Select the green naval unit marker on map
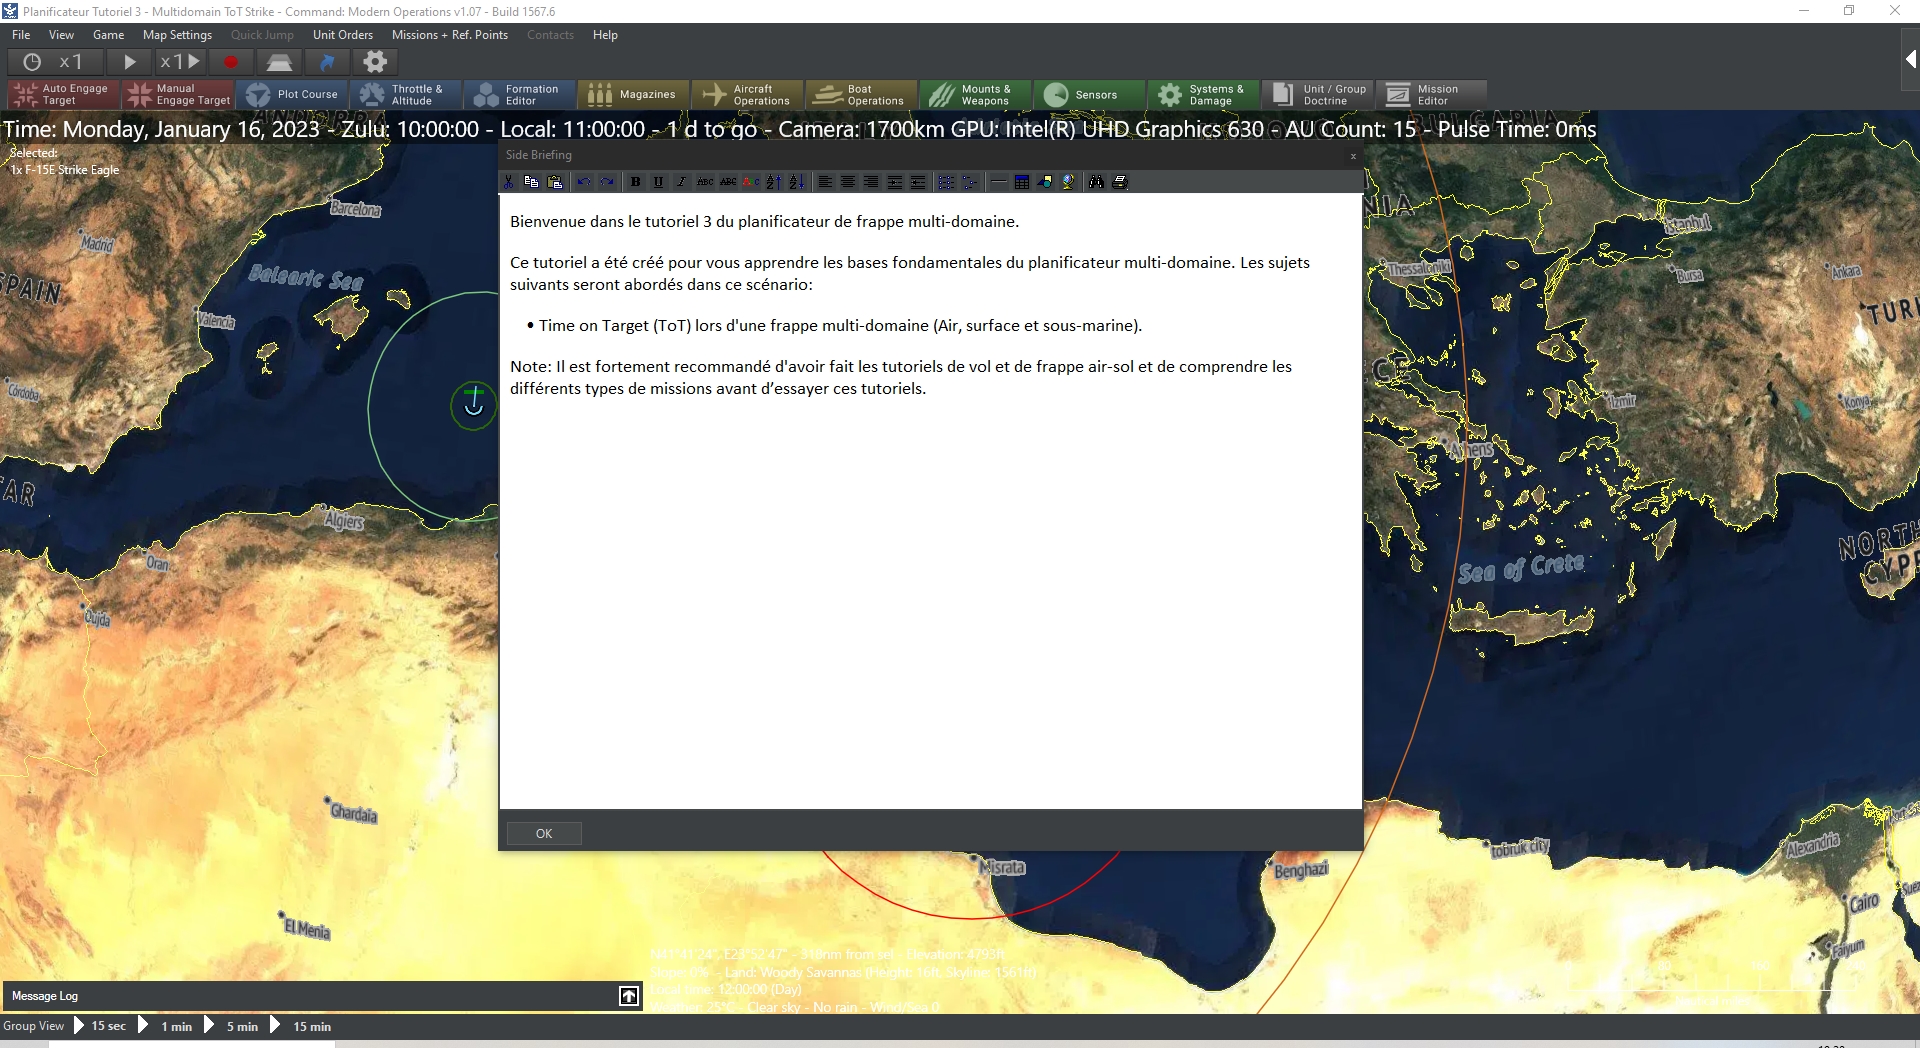The height and width of the screenshot is (1048, 1920). [x=474, y=405]
